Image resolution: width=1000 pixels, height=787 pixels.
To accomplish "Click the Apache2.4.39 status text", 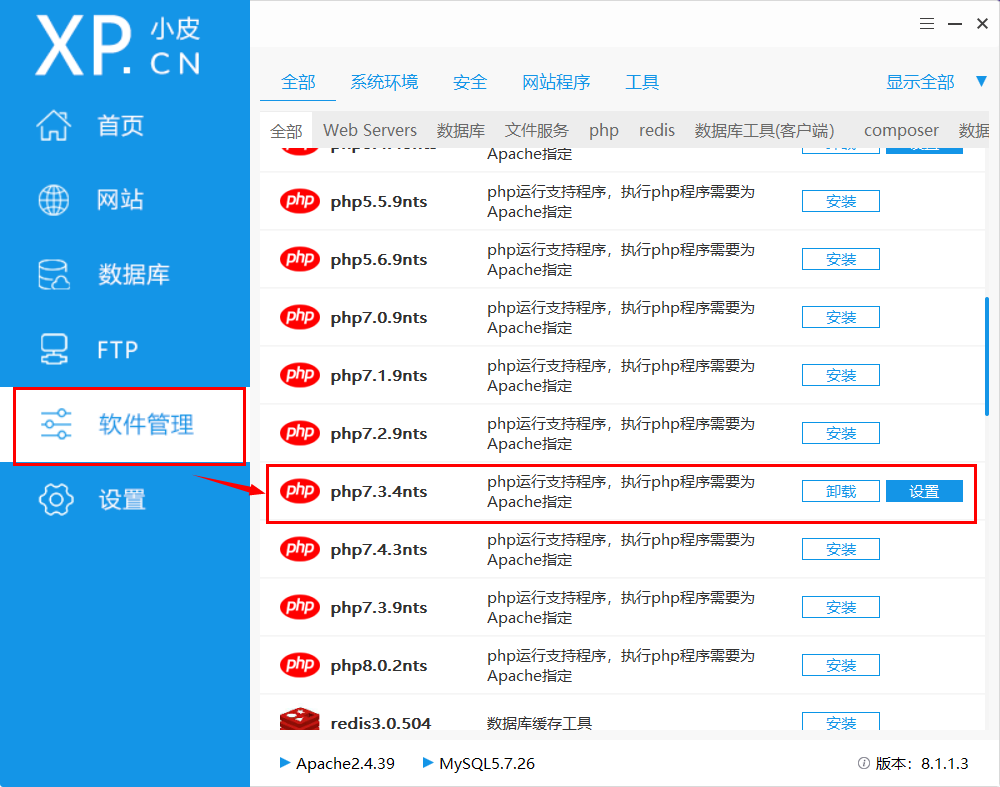I will click(345, 763).
